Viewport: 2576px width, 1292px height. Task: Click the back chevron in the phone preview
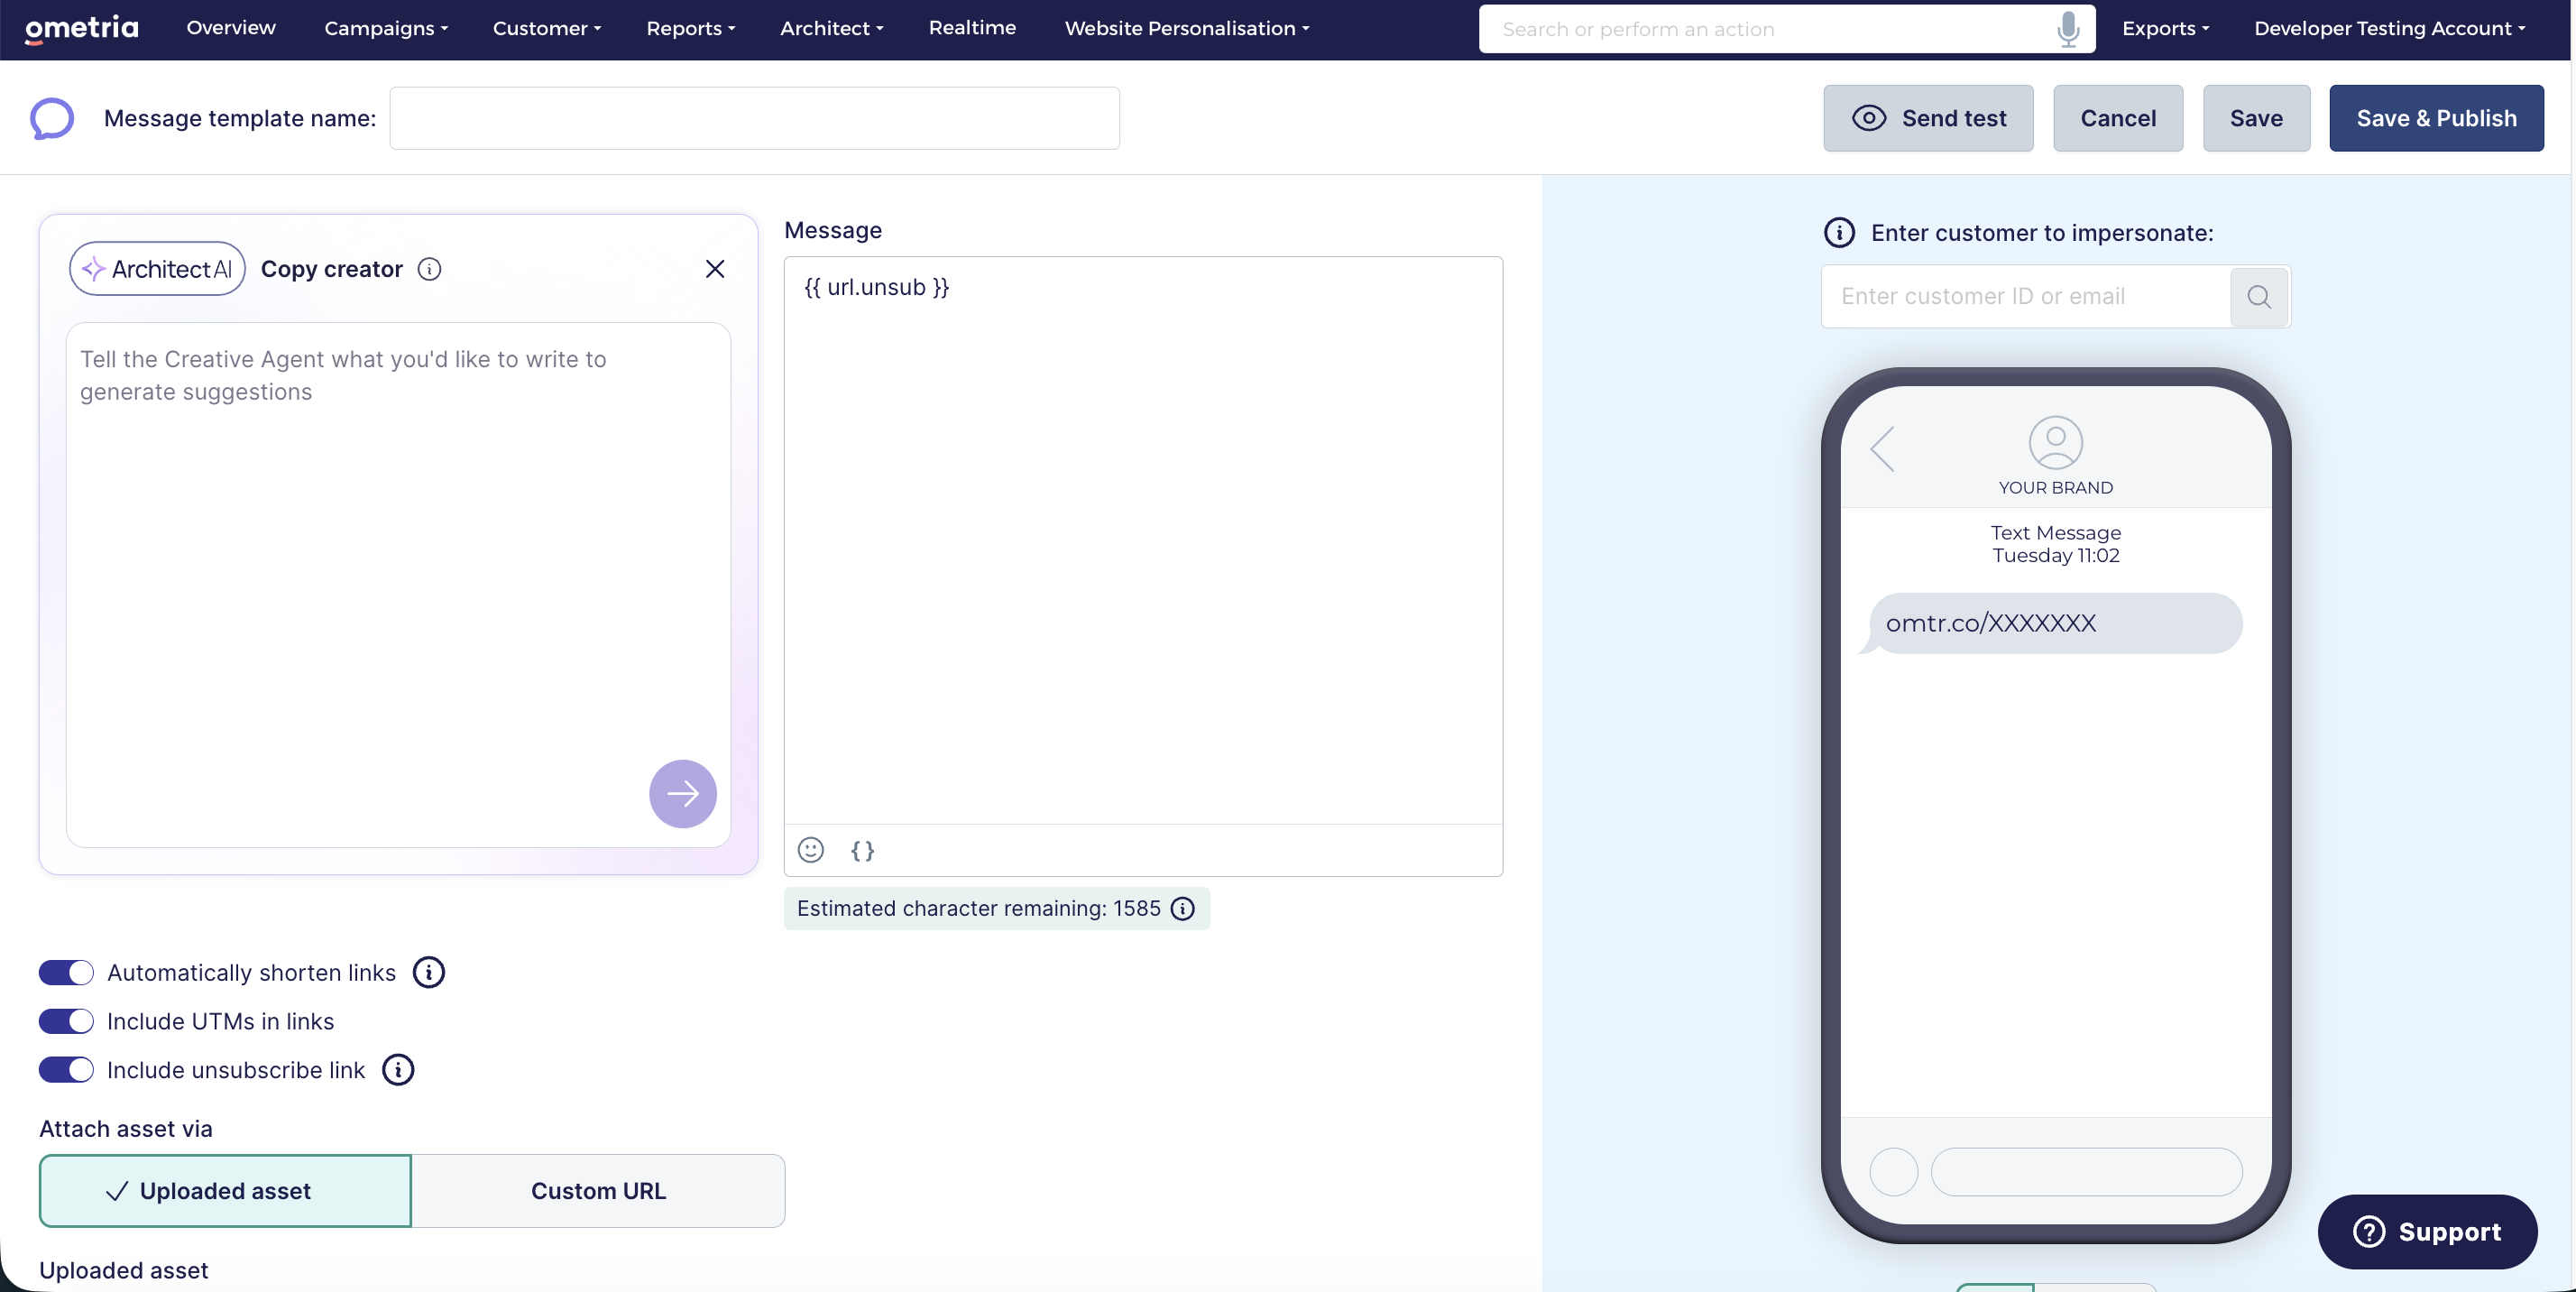[x=1883, y=449]
